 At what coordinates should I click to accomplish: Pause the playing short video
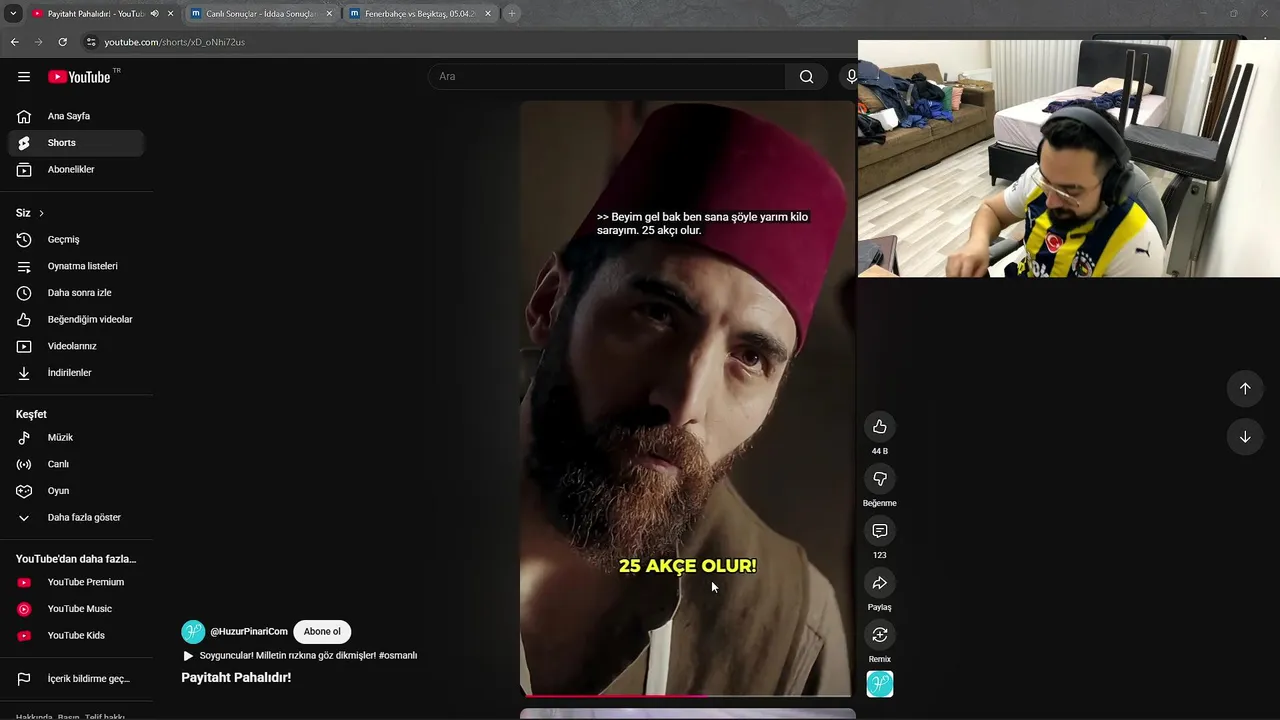(687, 398)
